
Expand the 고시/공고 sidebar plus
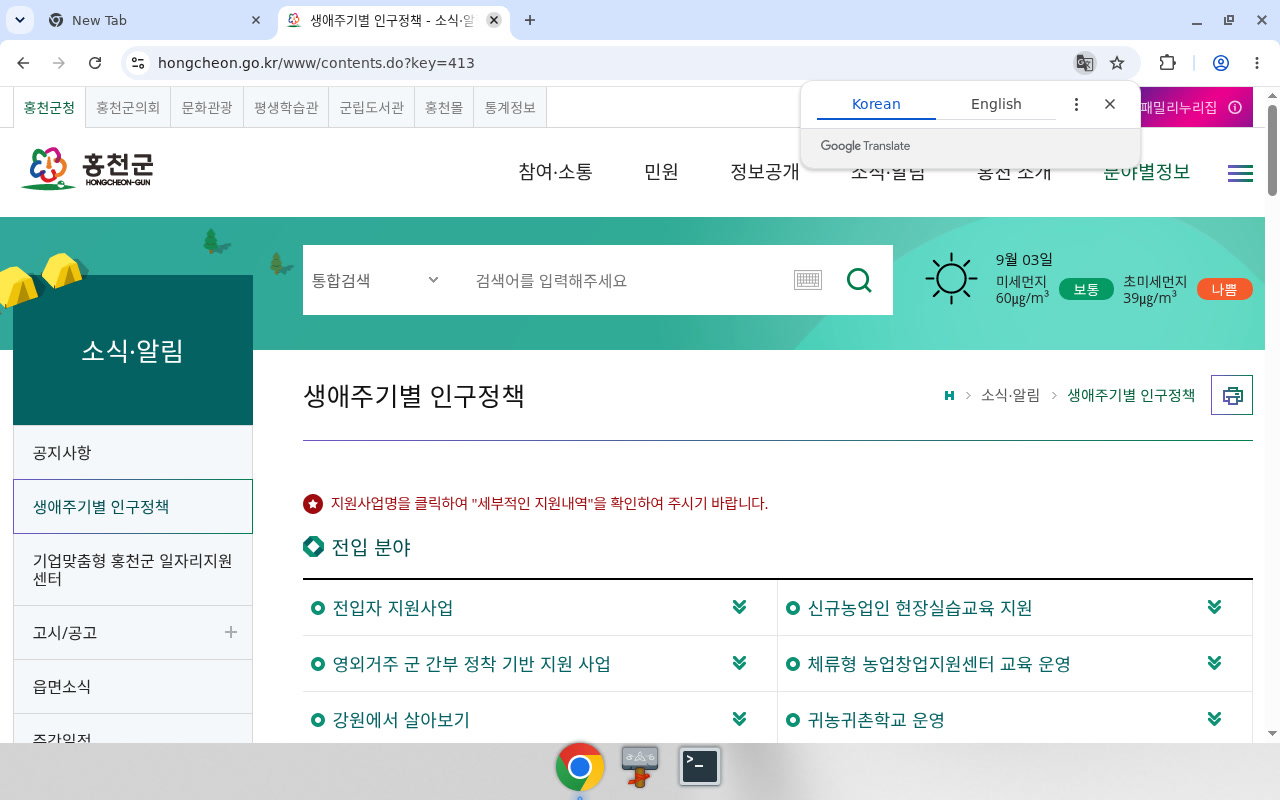(231, 632)
